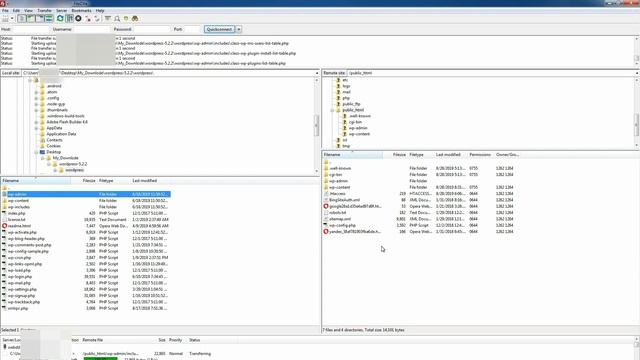Sort local files by Filename column
640x360 pixels.
[36, 180]
